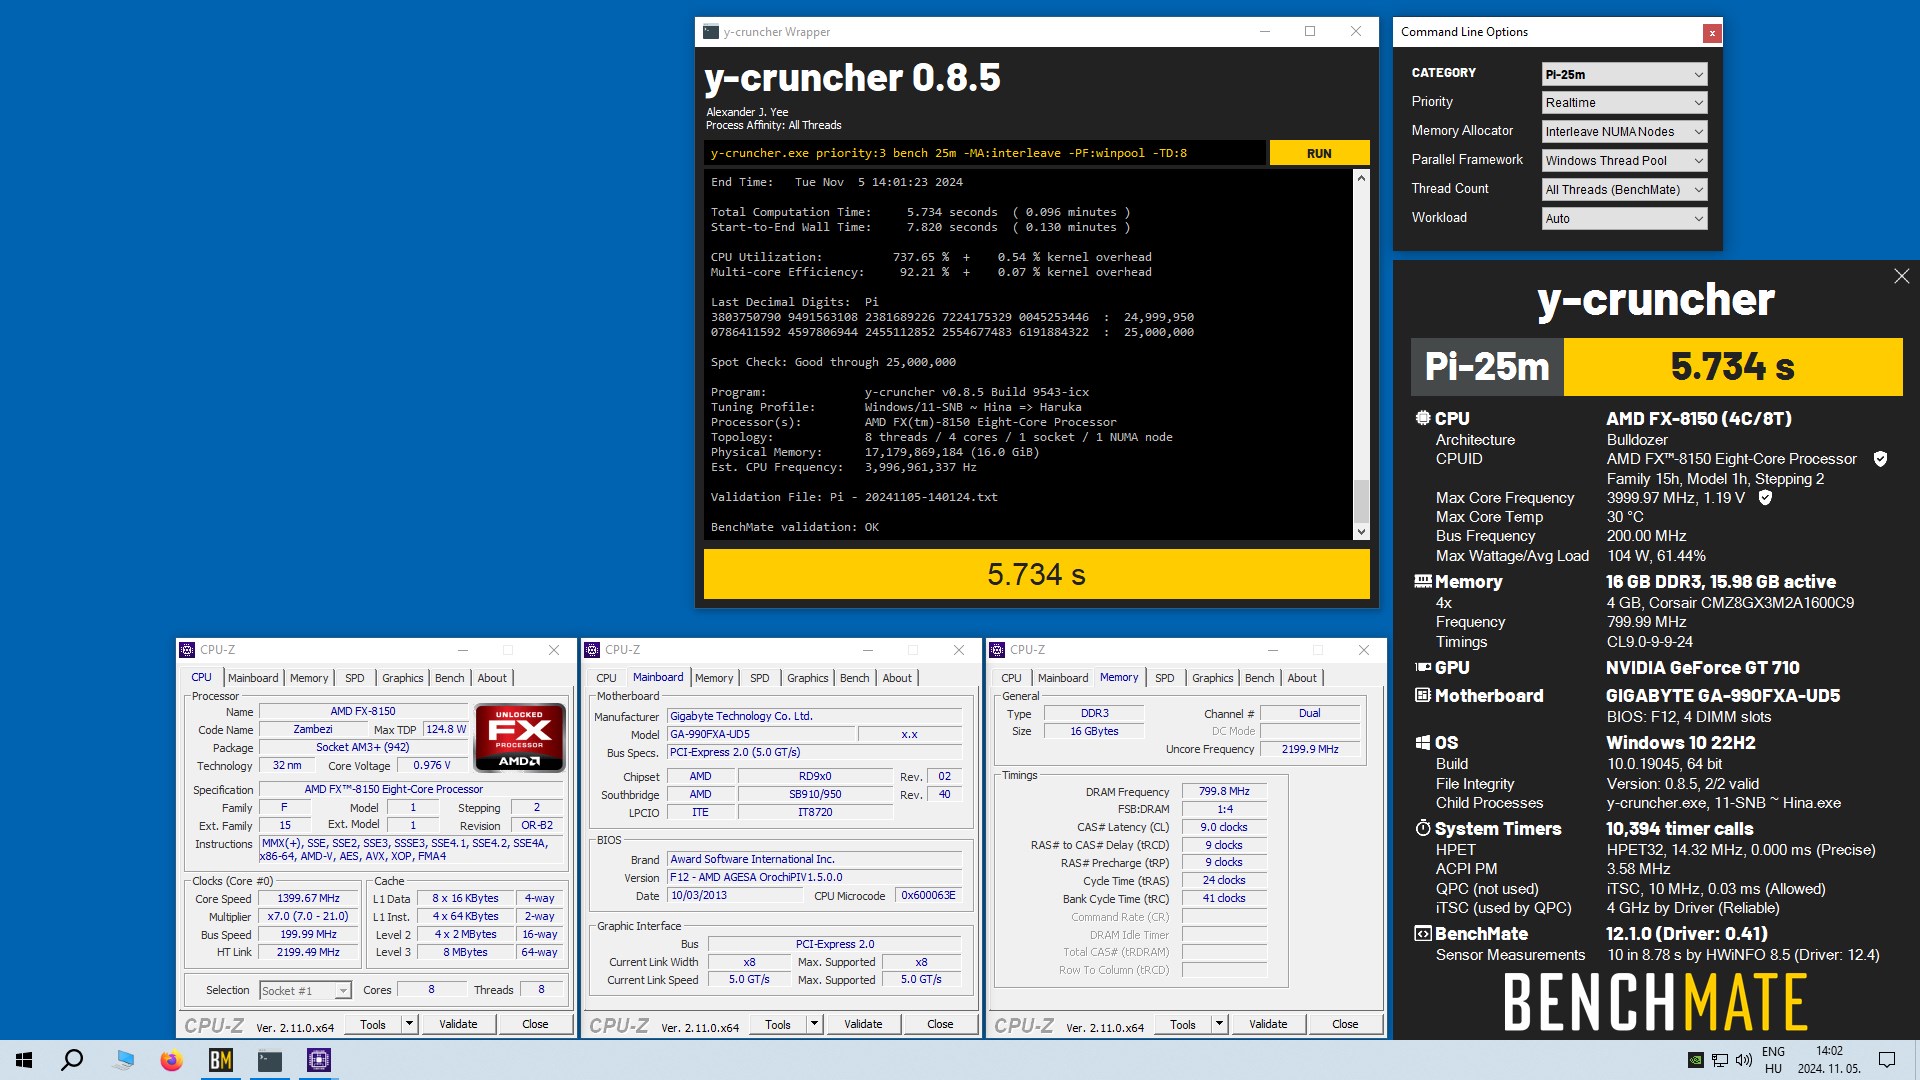The image size is (1920, 1080).
Task: Click Validate in Mainboard CPU-Z window
Action: point(863,1024)
